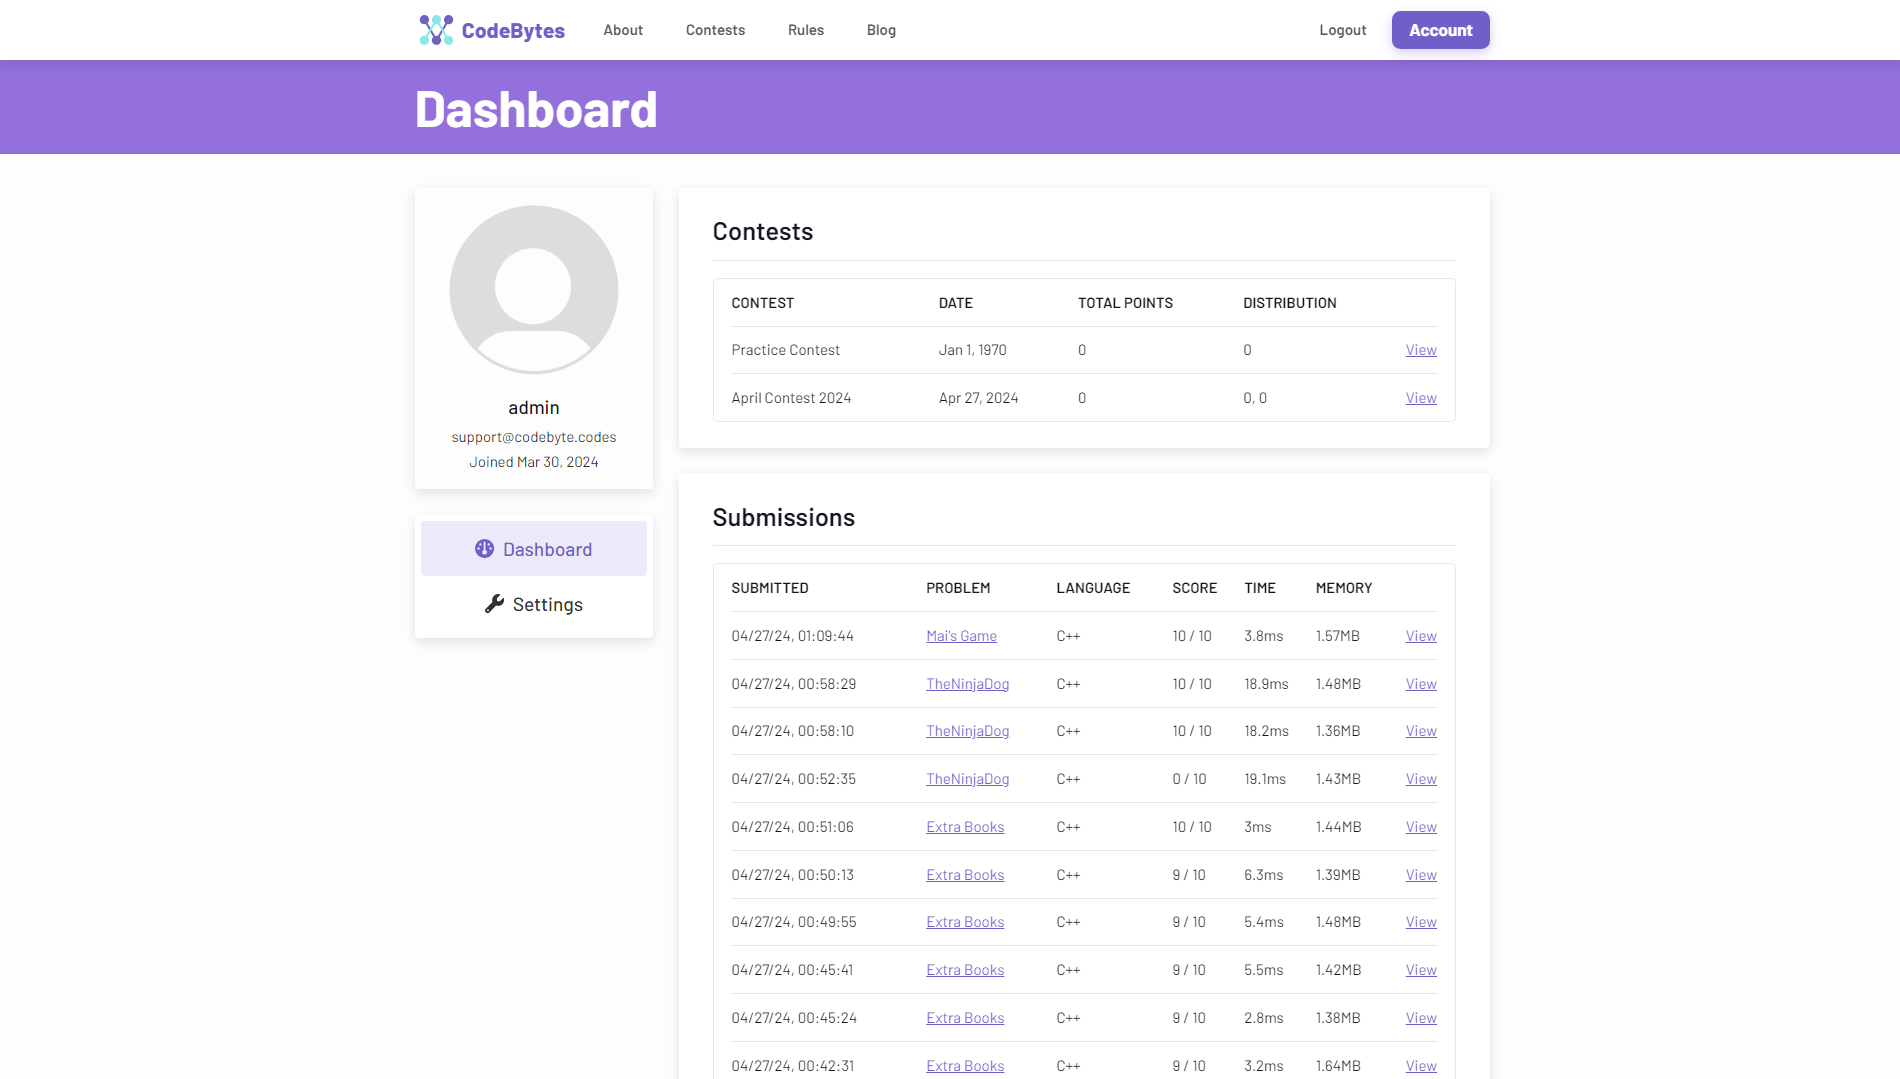Image resolution: width=1900 pixels, height=1079 pixels.
Task: Click the Settings wrench icon
Action: (x=494, y=604)
